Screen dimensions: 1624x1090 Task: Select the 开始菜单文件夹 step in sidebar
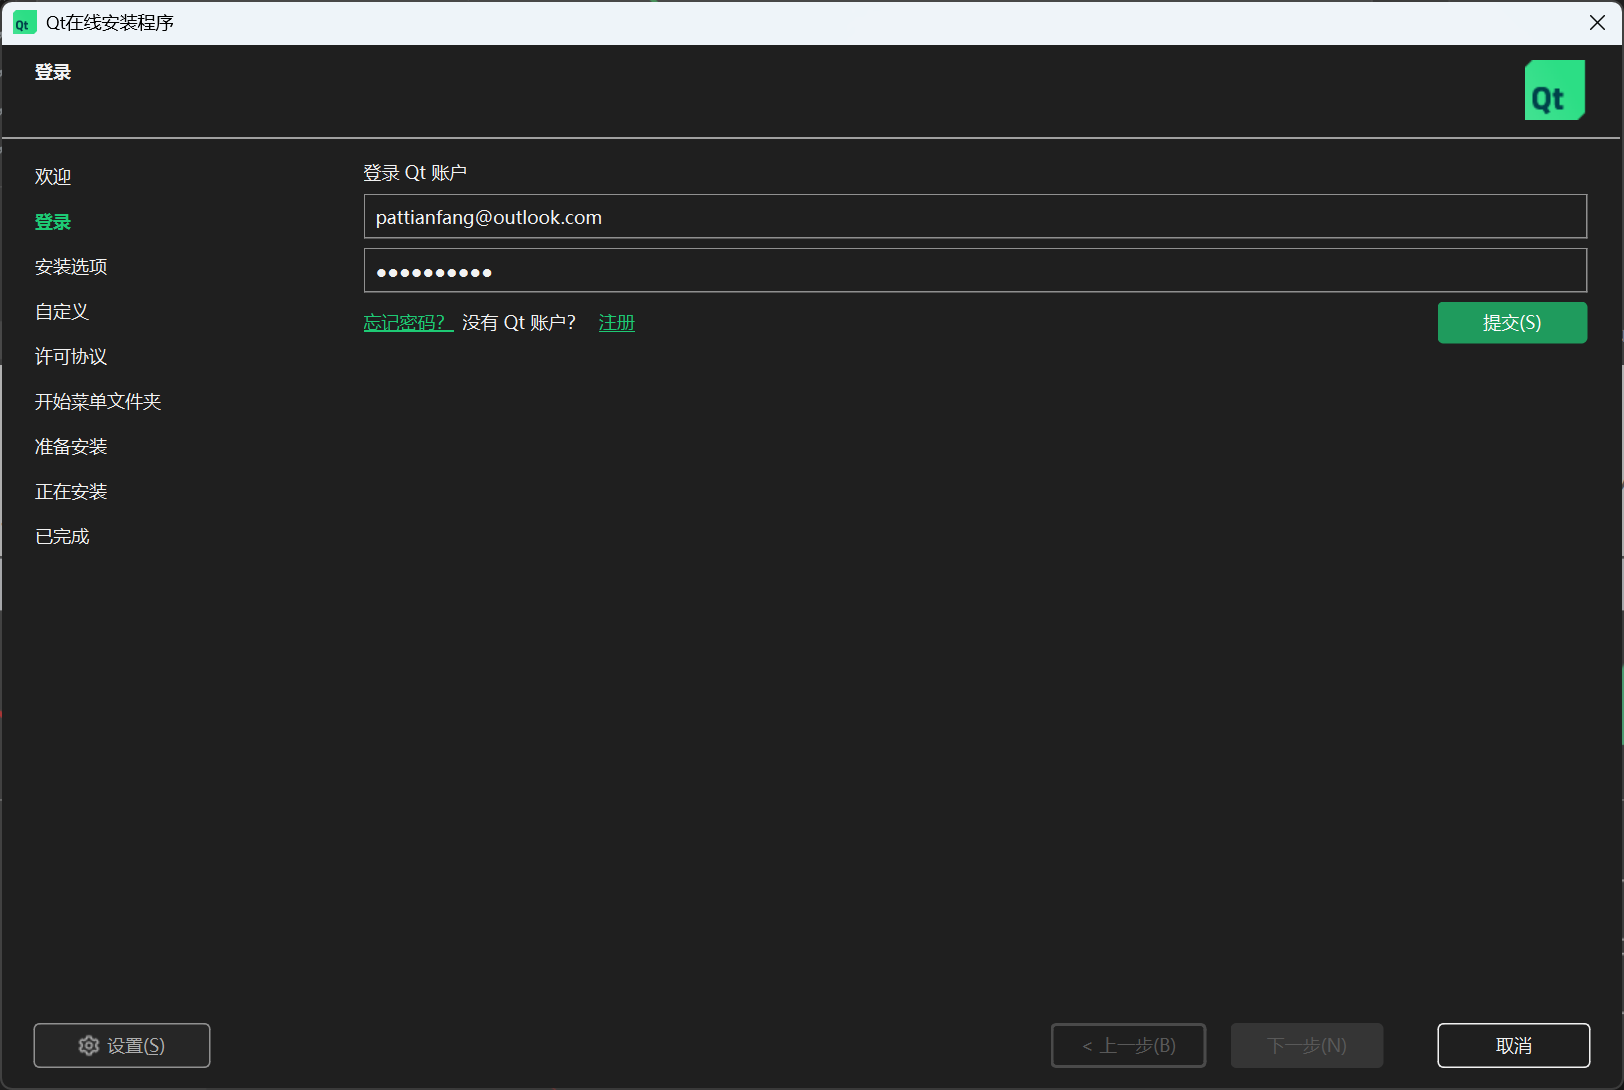pyautogui.click(x=98, y=402)
